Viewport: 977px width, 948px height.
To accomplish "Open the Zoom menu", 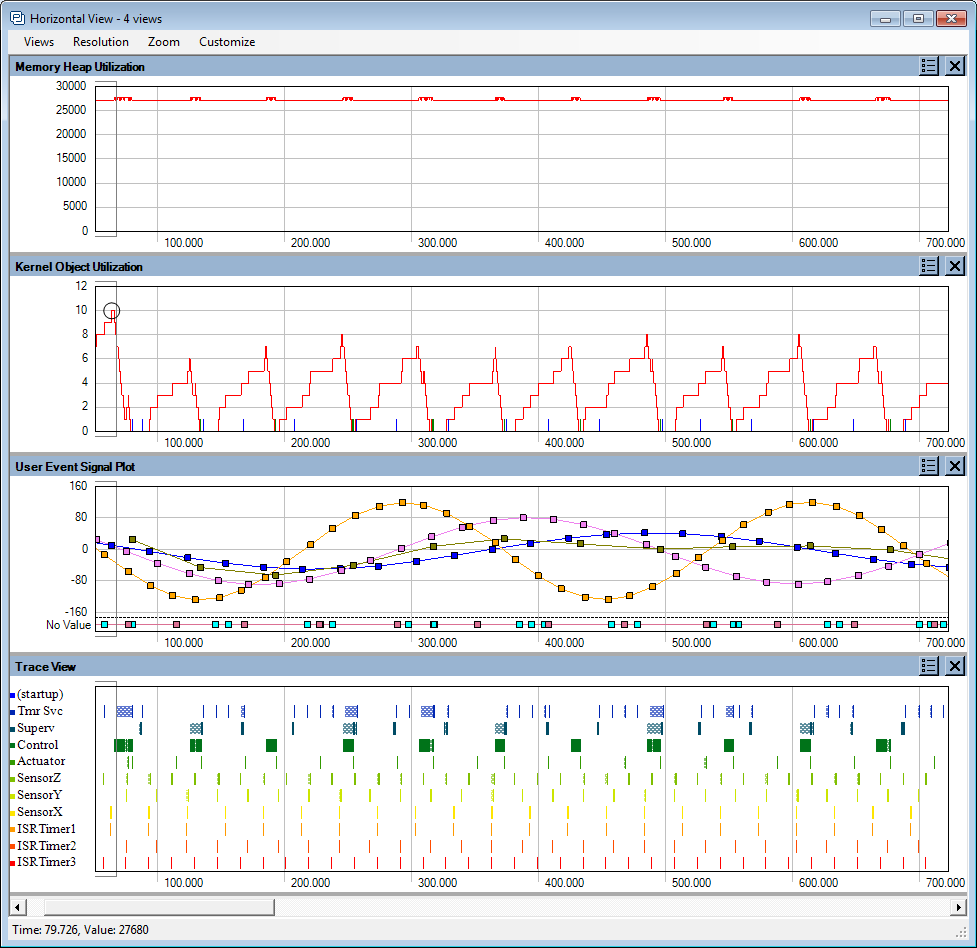I will click(x=164, y=42).
